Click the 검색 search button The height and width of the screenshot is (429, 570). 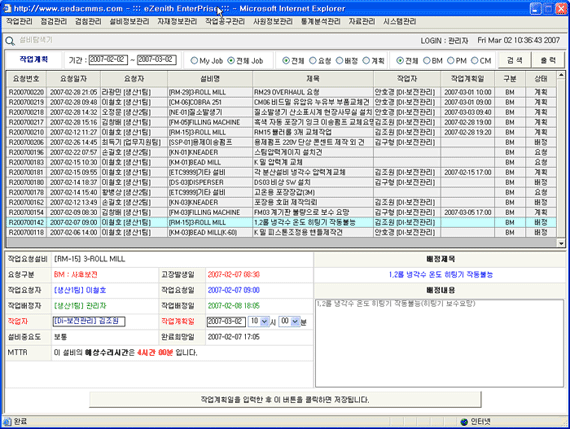514,60
